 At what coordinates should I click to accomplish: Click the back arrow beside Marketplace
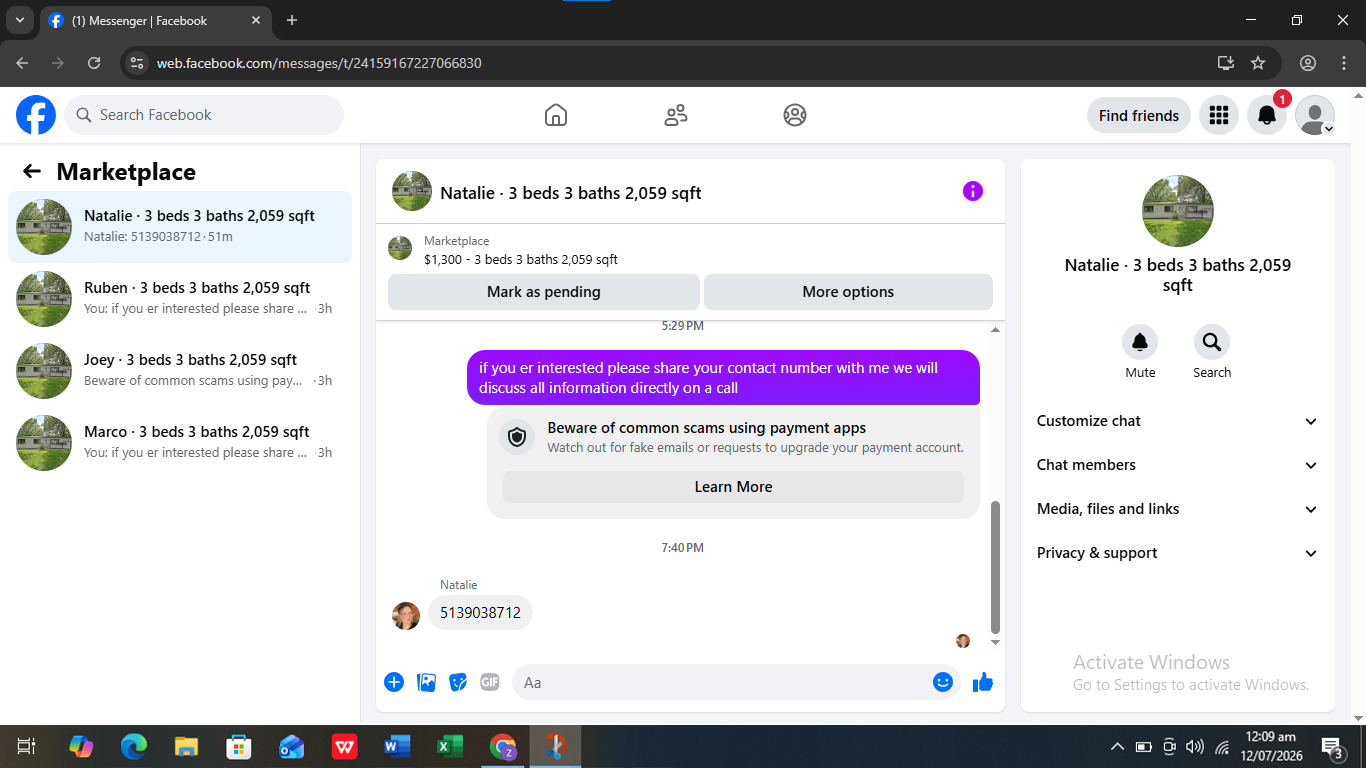[x=32, y=171]
